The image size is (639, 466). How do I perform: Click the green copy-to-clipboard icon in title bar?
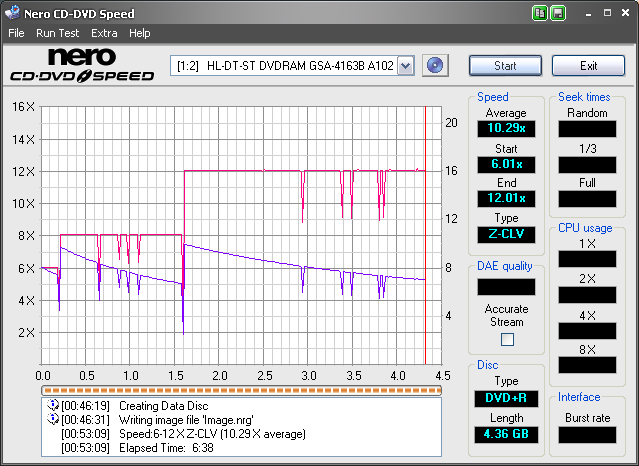(x=540, y=13)
